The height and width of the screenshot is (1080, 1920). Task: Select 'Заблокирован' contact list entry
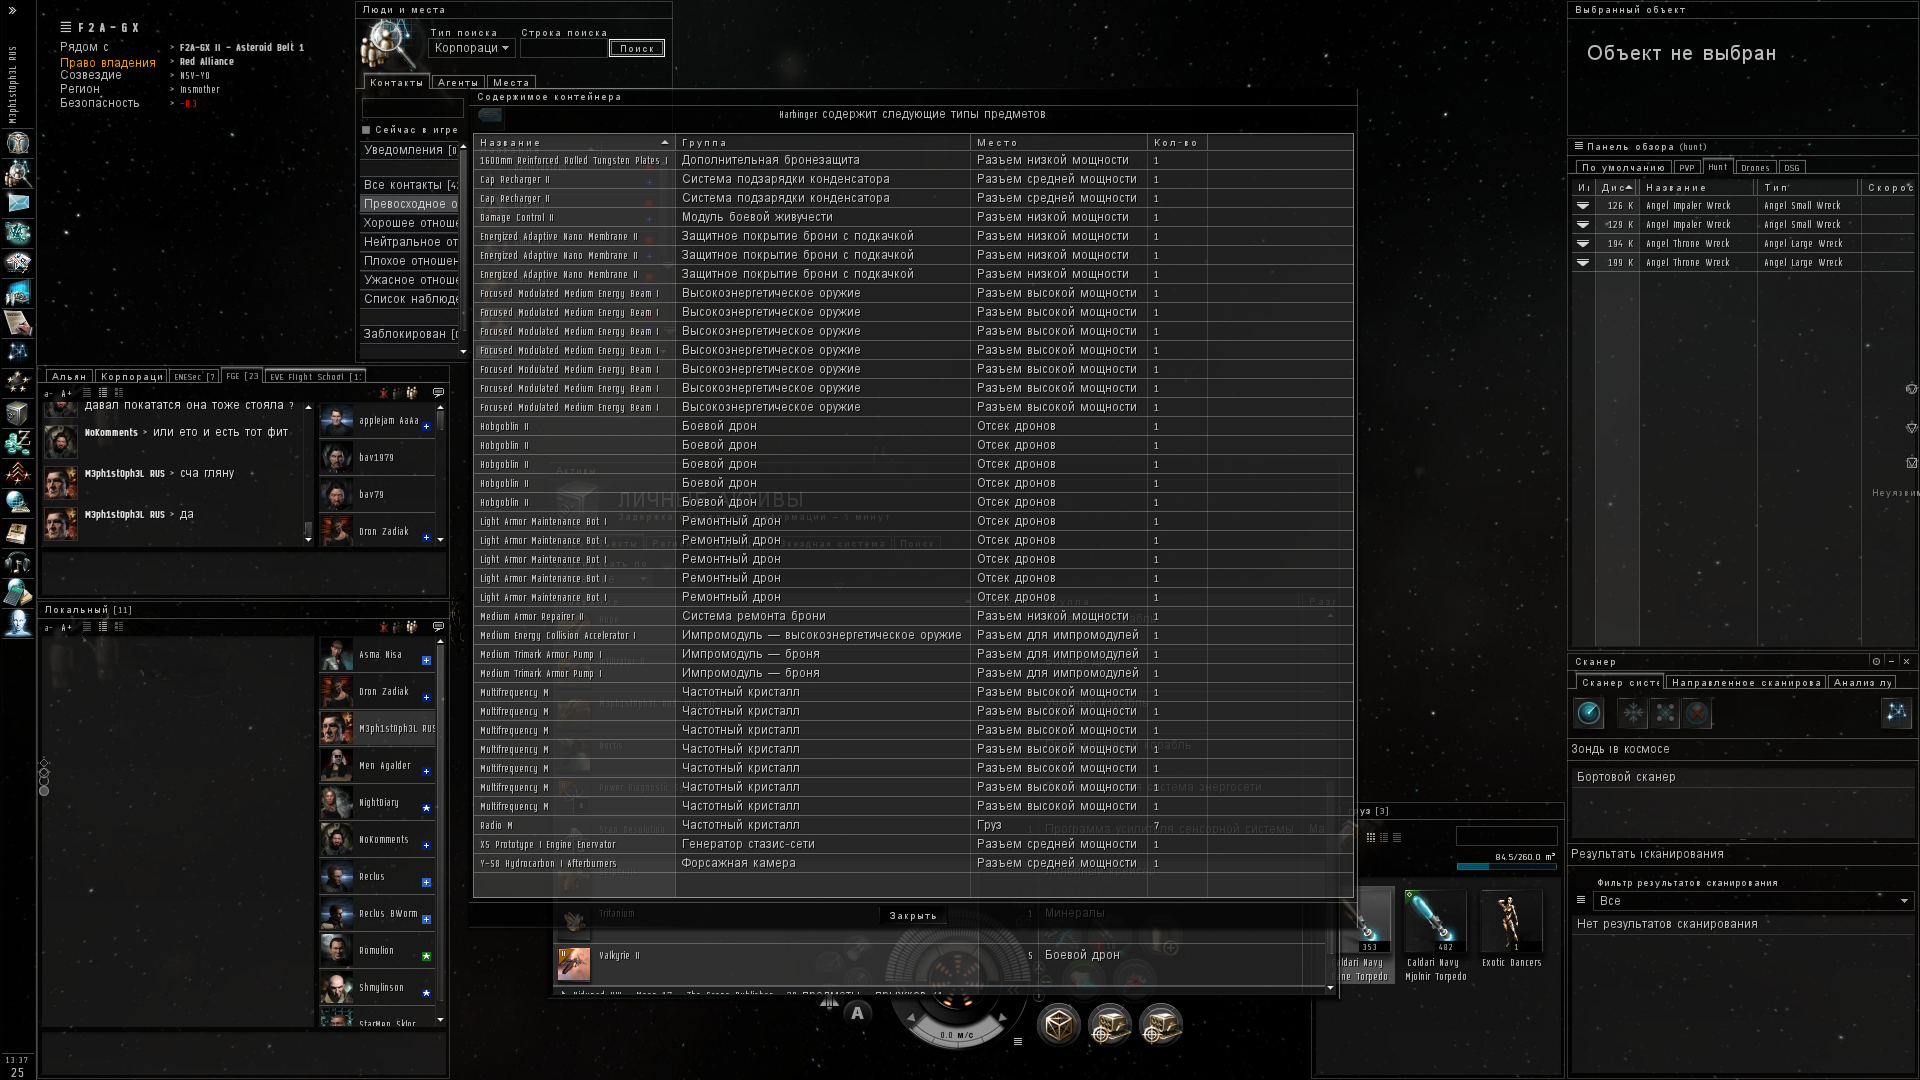pyautogui.click(x=411, y=334)
